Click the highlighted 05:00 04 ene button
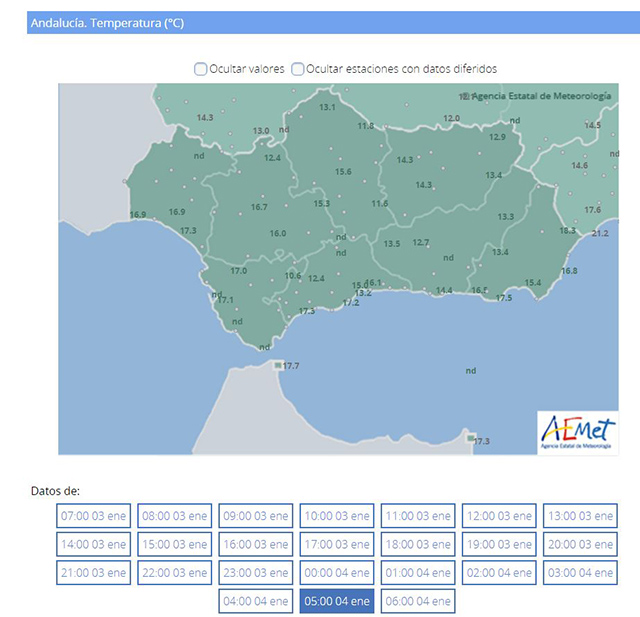The image size is (640, 617). pyautogui.click(x=337, y=601)
